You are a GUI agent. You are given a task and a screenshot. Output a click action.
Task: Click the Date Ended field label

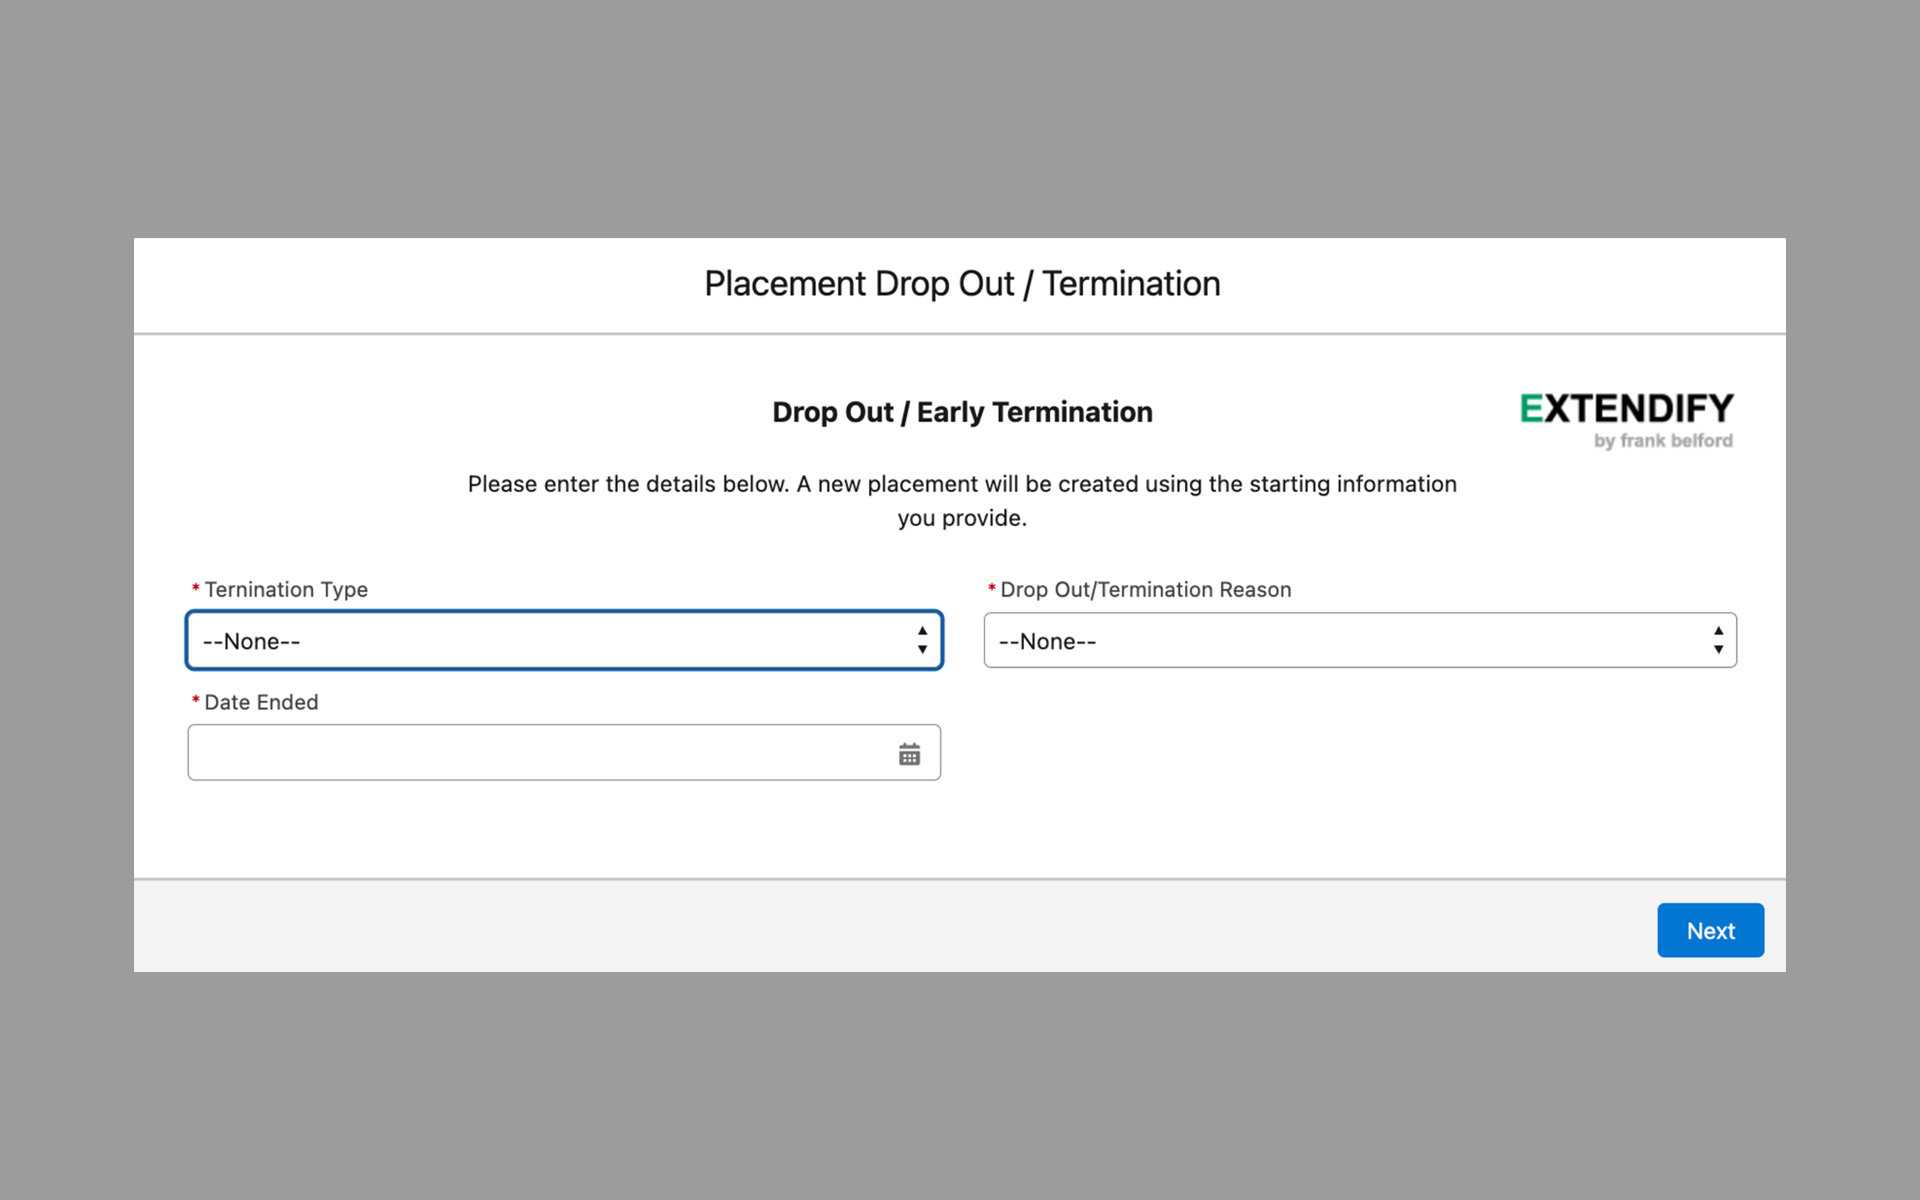pyautogui.click(x=261, y=703)
